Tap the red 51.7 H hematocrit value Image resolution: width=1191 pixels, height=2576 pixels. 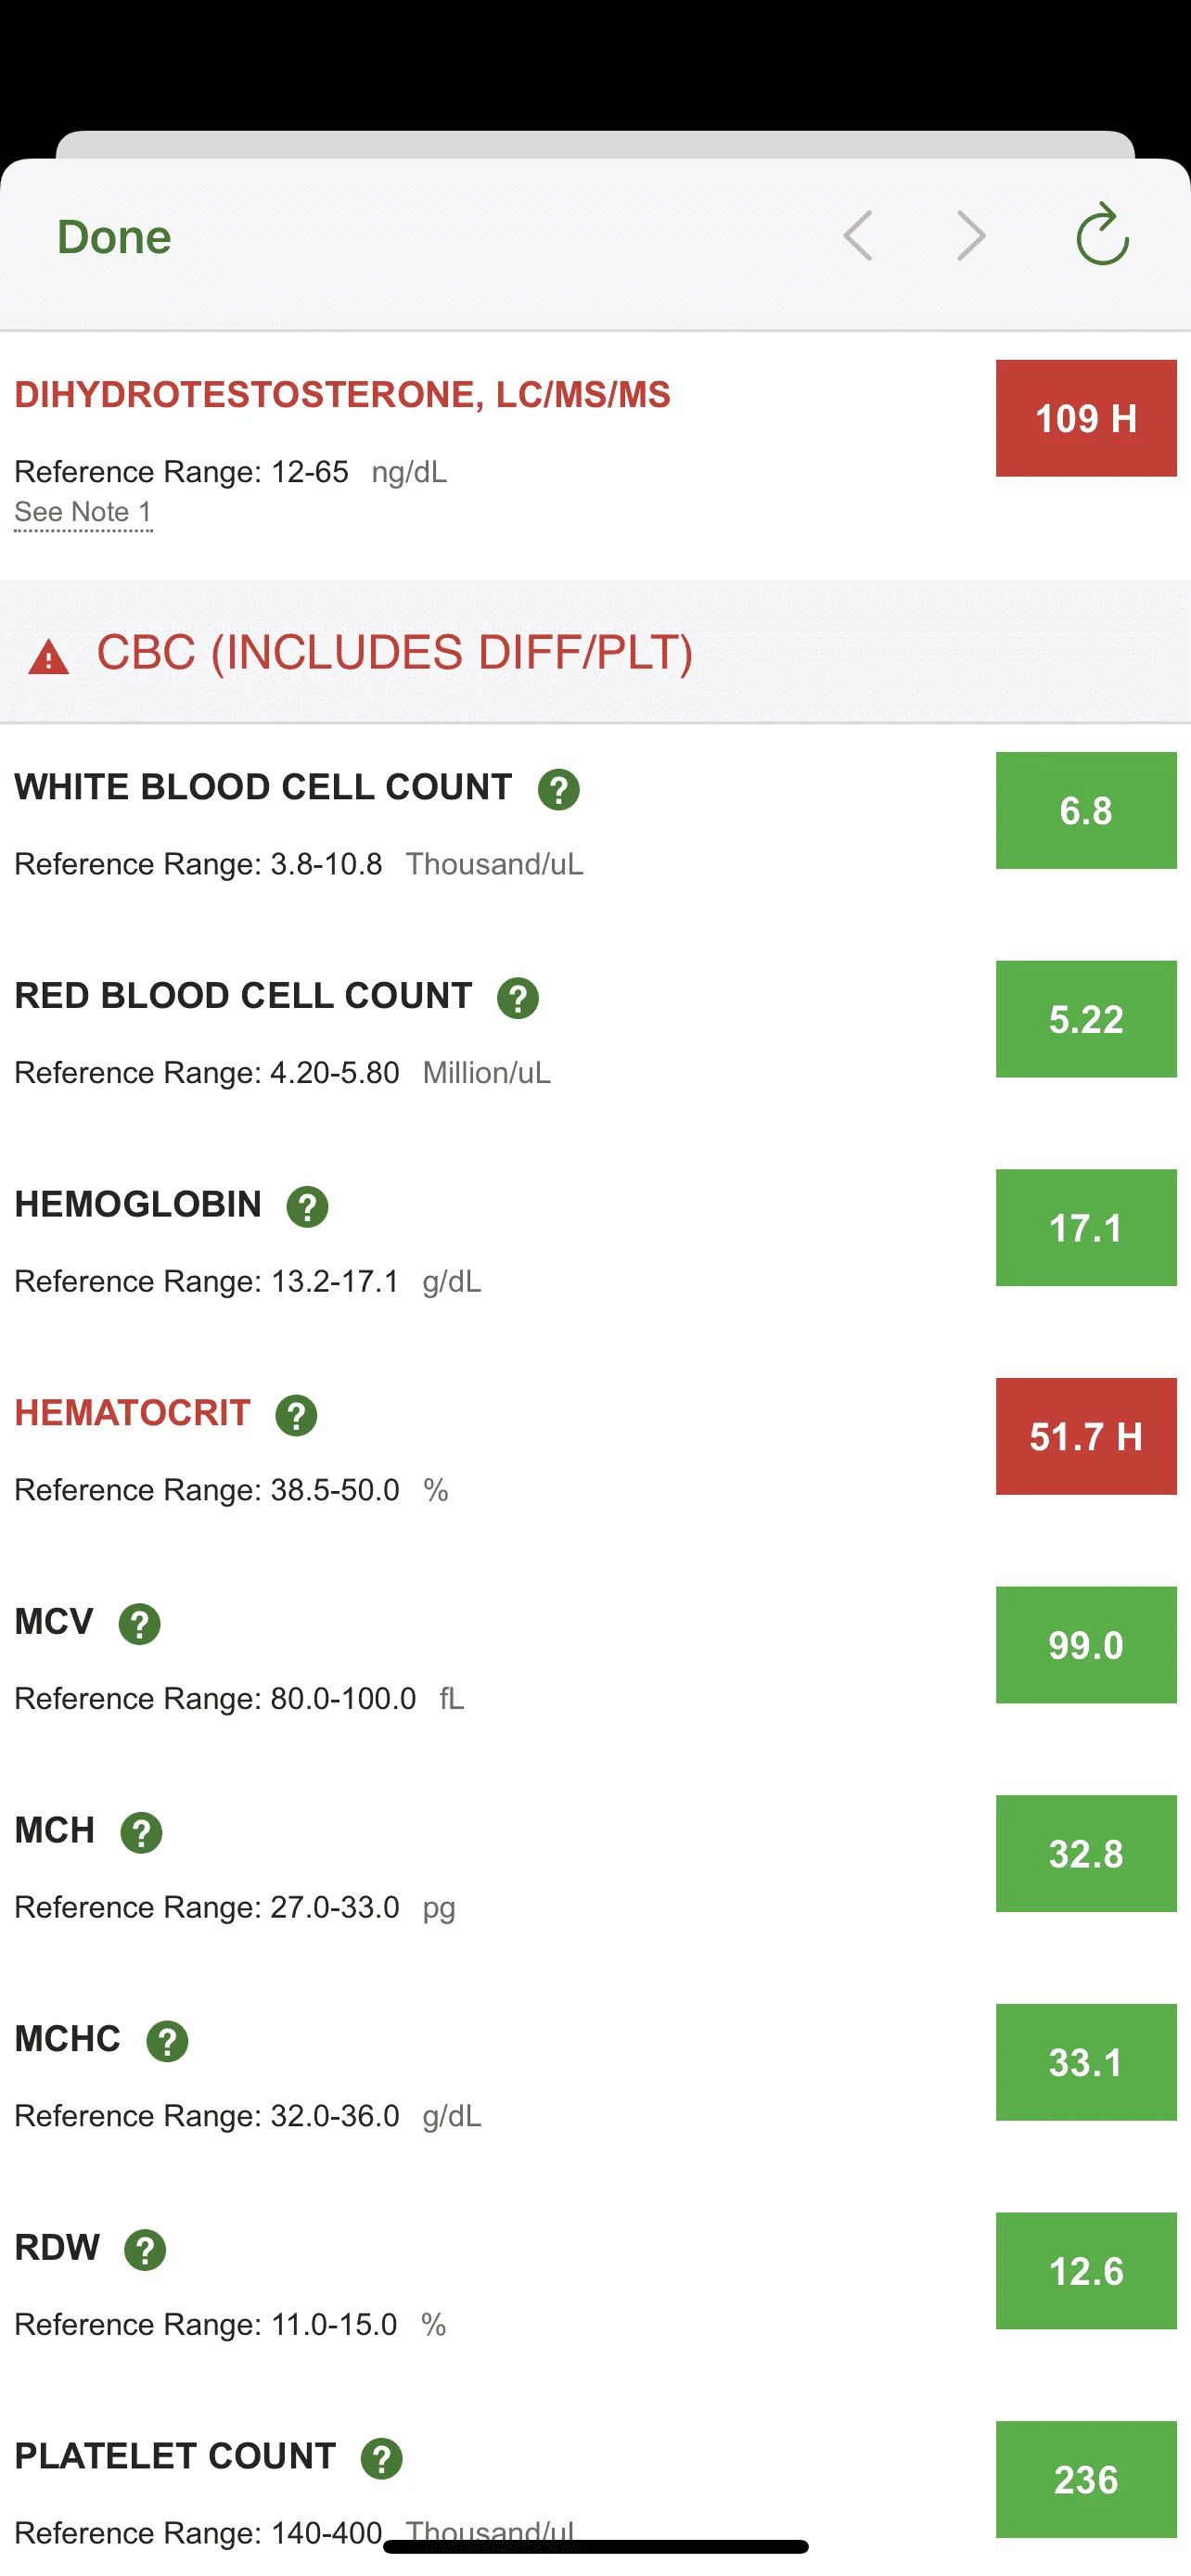coord(1086,1436)
